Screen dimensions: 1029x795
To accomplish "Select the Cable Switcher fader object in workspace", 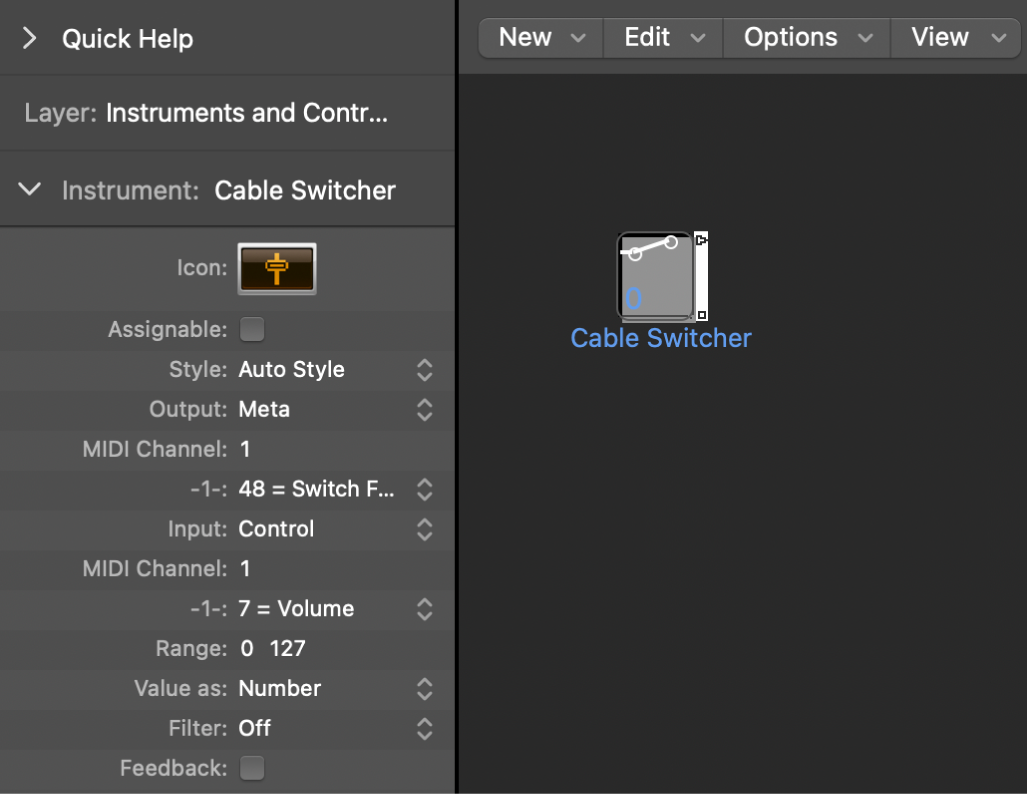I will point(655,277).
